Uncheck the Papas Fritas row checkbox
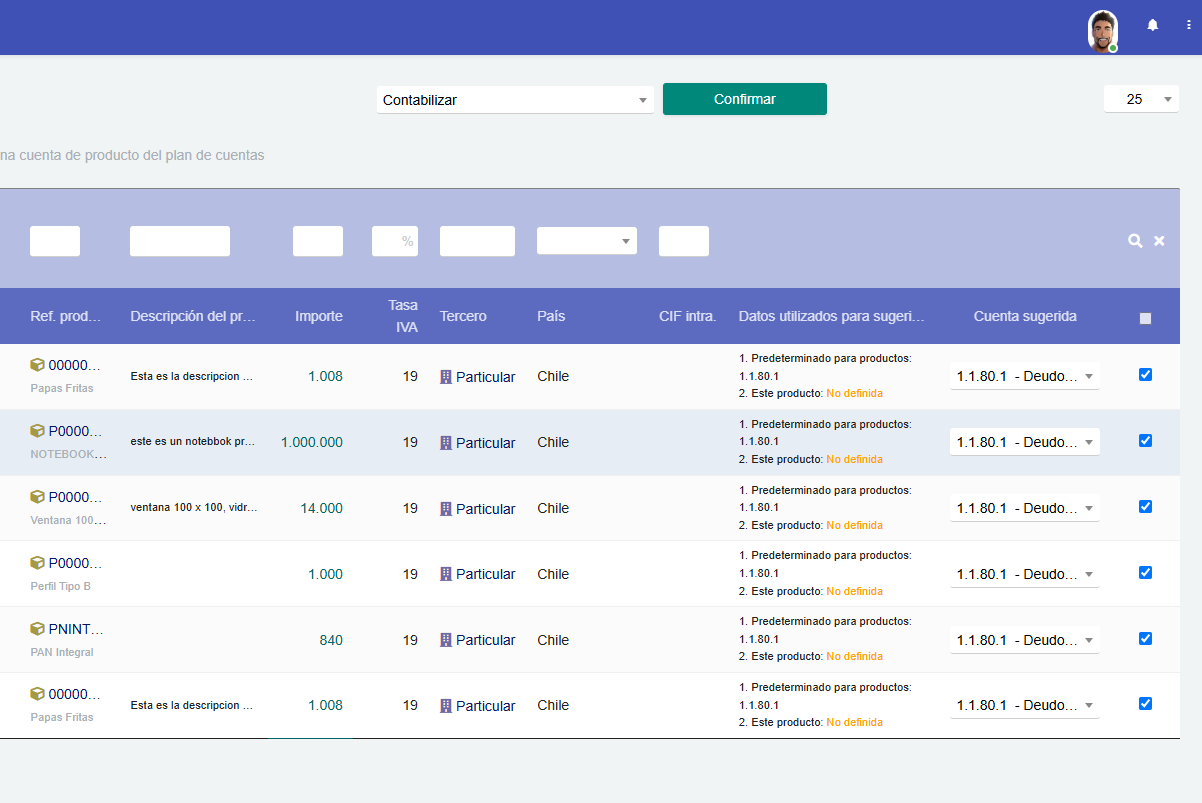1202x803 pixels. click(x=1145, y=374)
